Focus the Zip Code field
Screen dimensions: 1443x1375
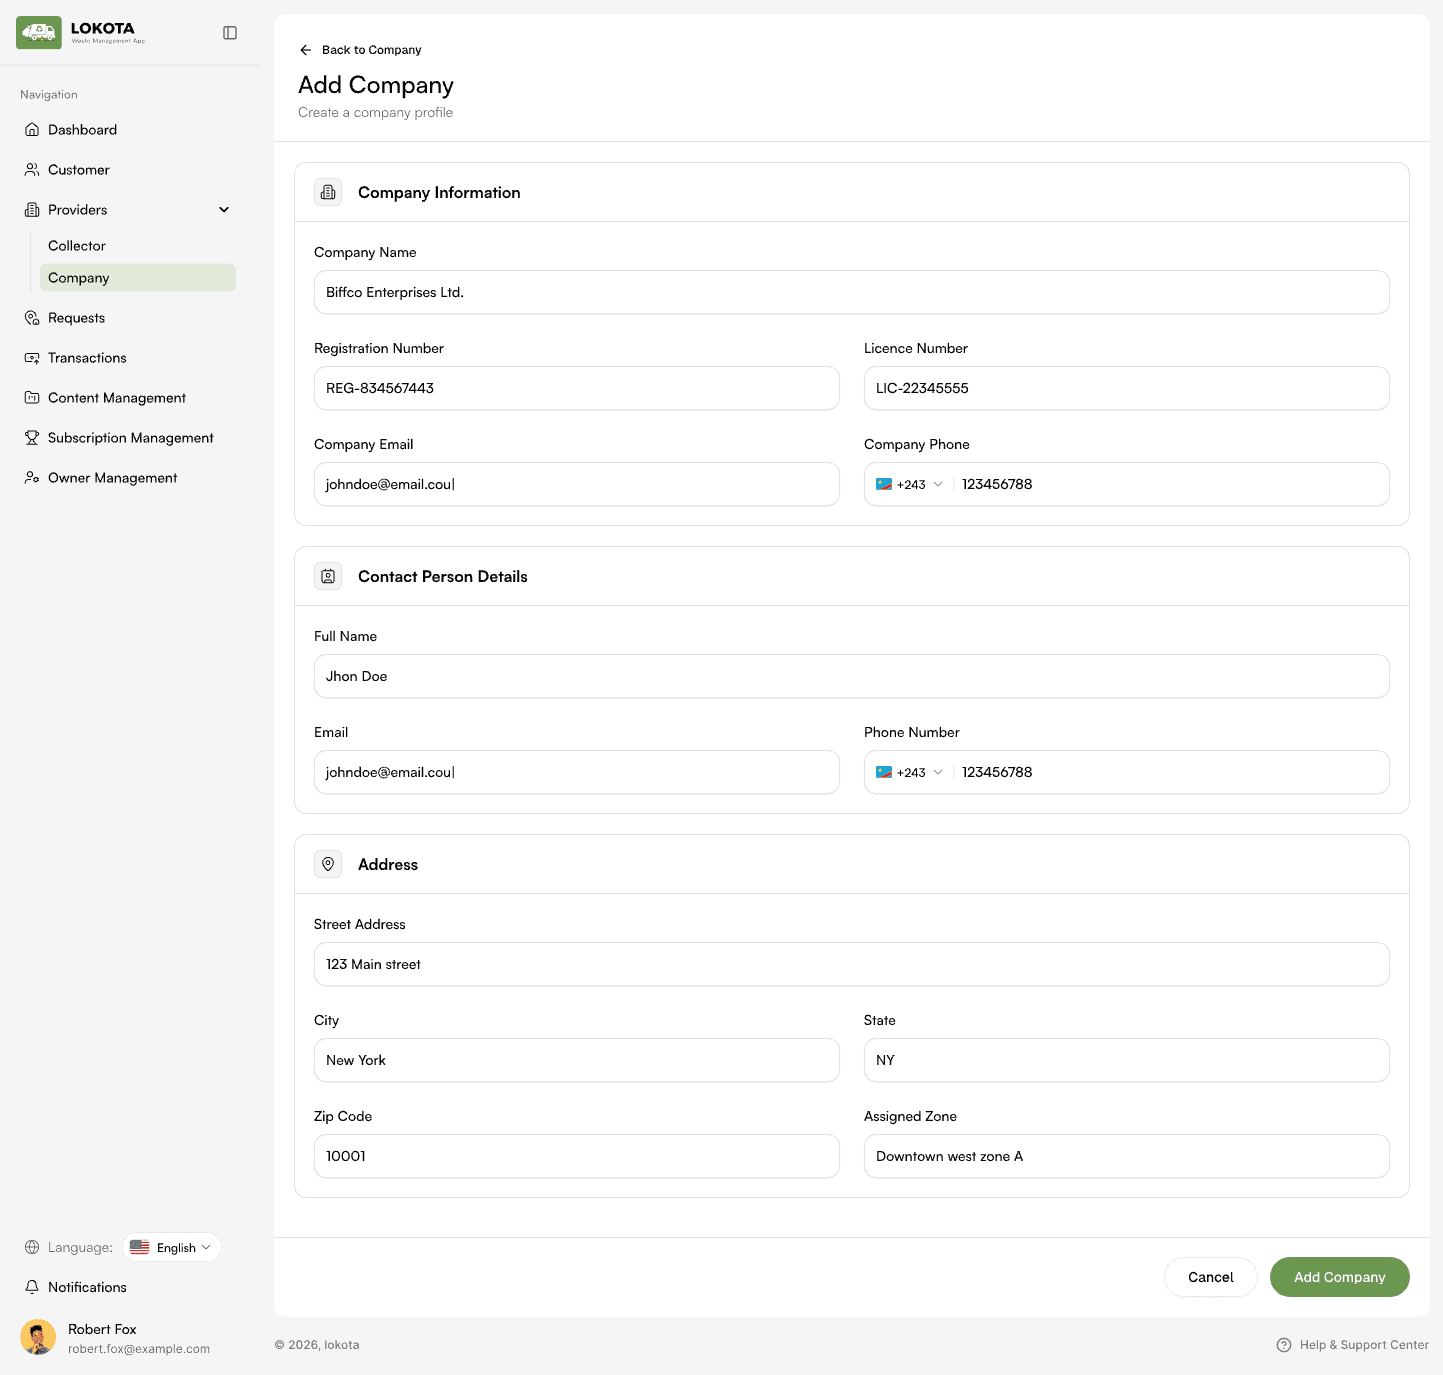point(577,1156)
